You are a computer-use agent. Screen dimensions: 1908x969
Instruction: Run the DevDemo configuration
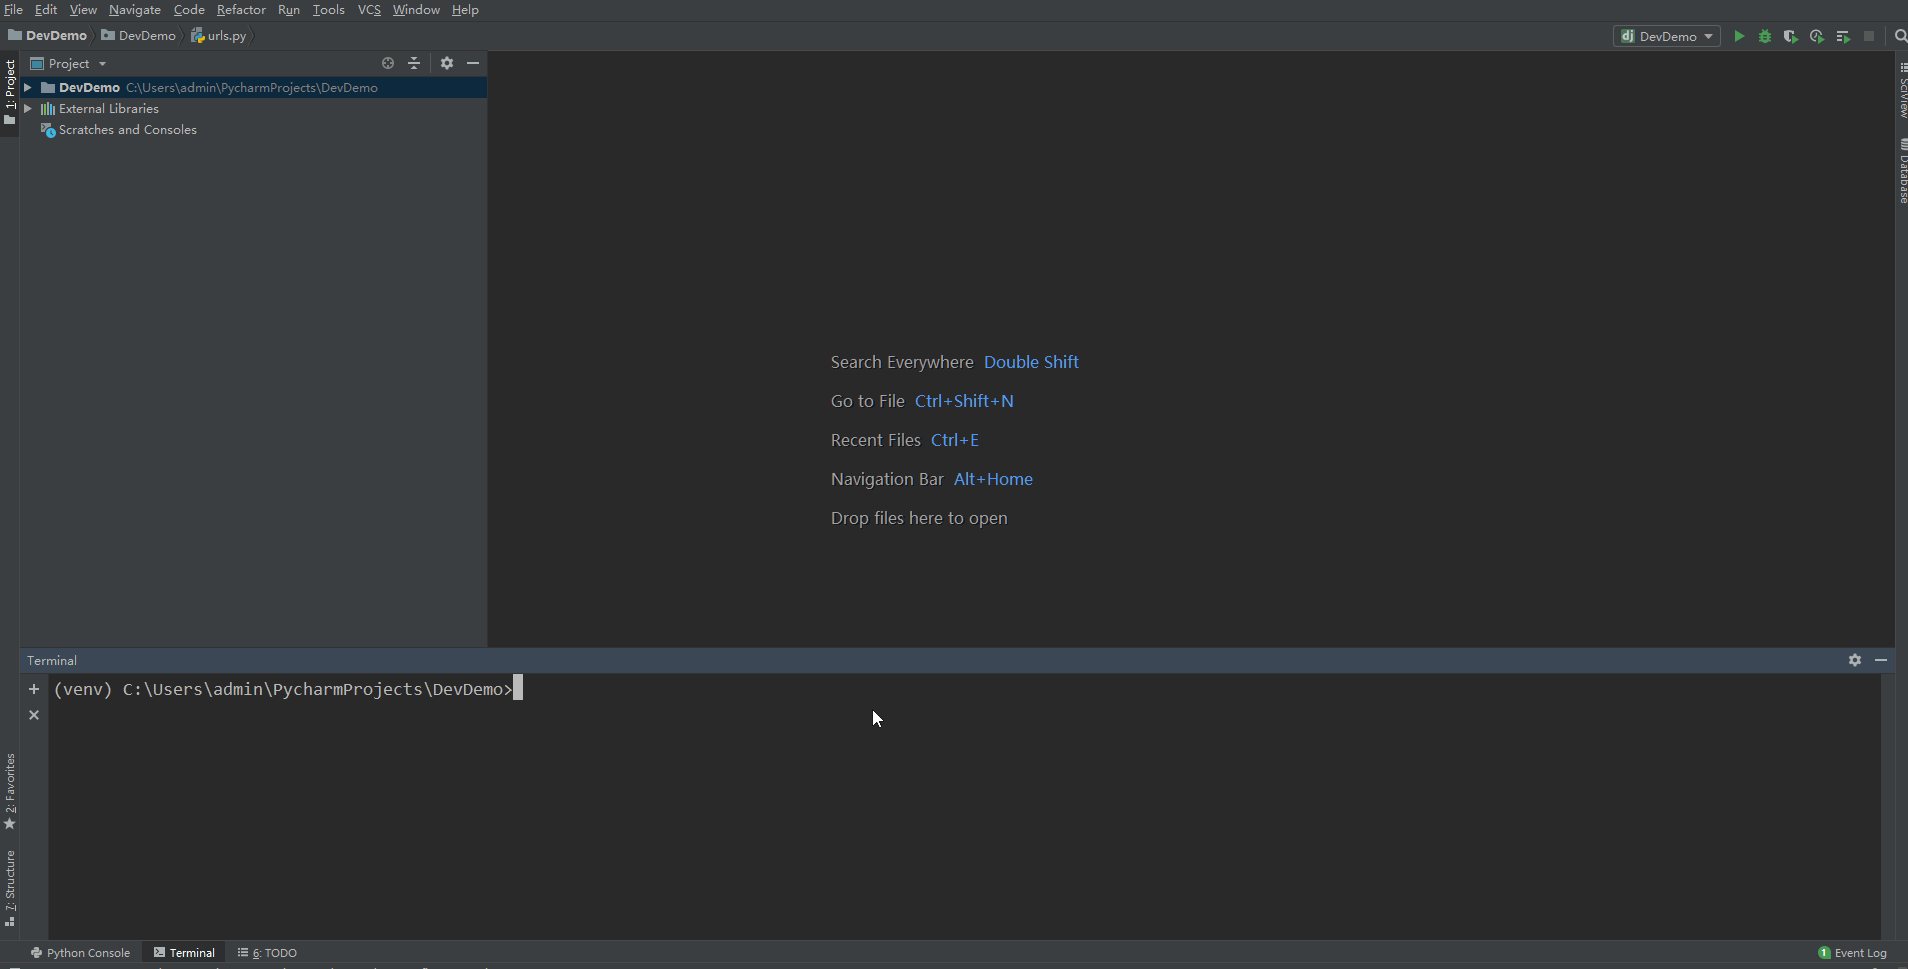click(1739, 36)
